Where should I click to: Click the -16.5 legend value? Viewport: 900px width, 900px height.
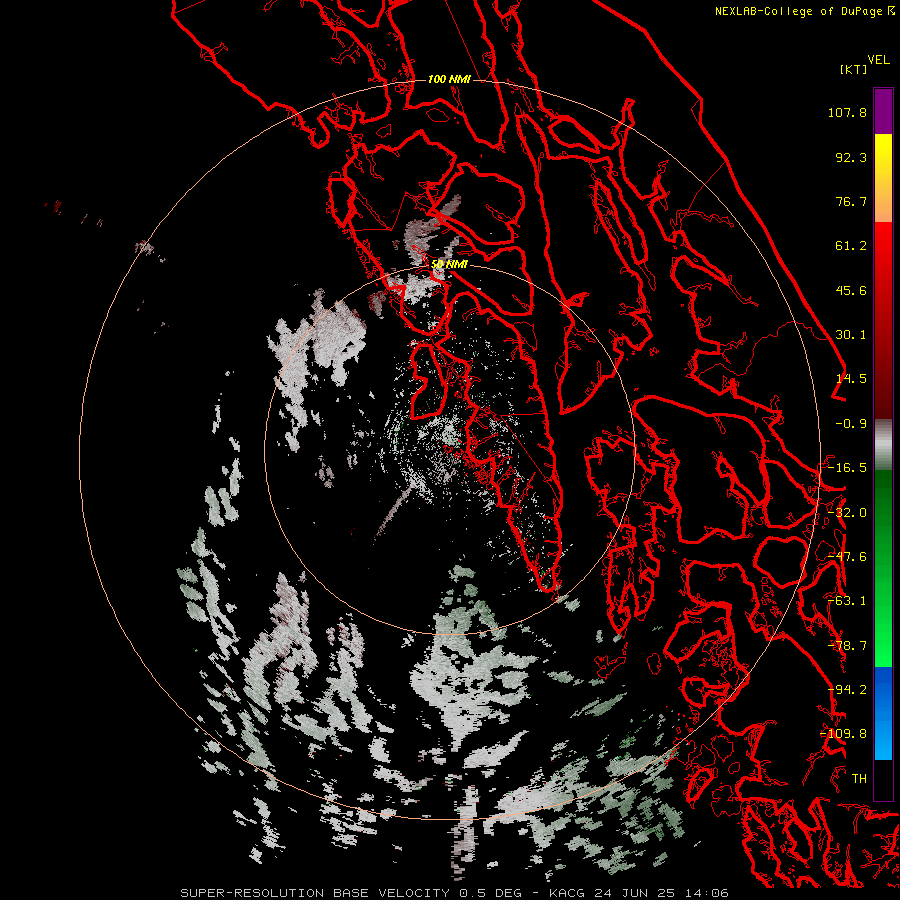(847, 468)
